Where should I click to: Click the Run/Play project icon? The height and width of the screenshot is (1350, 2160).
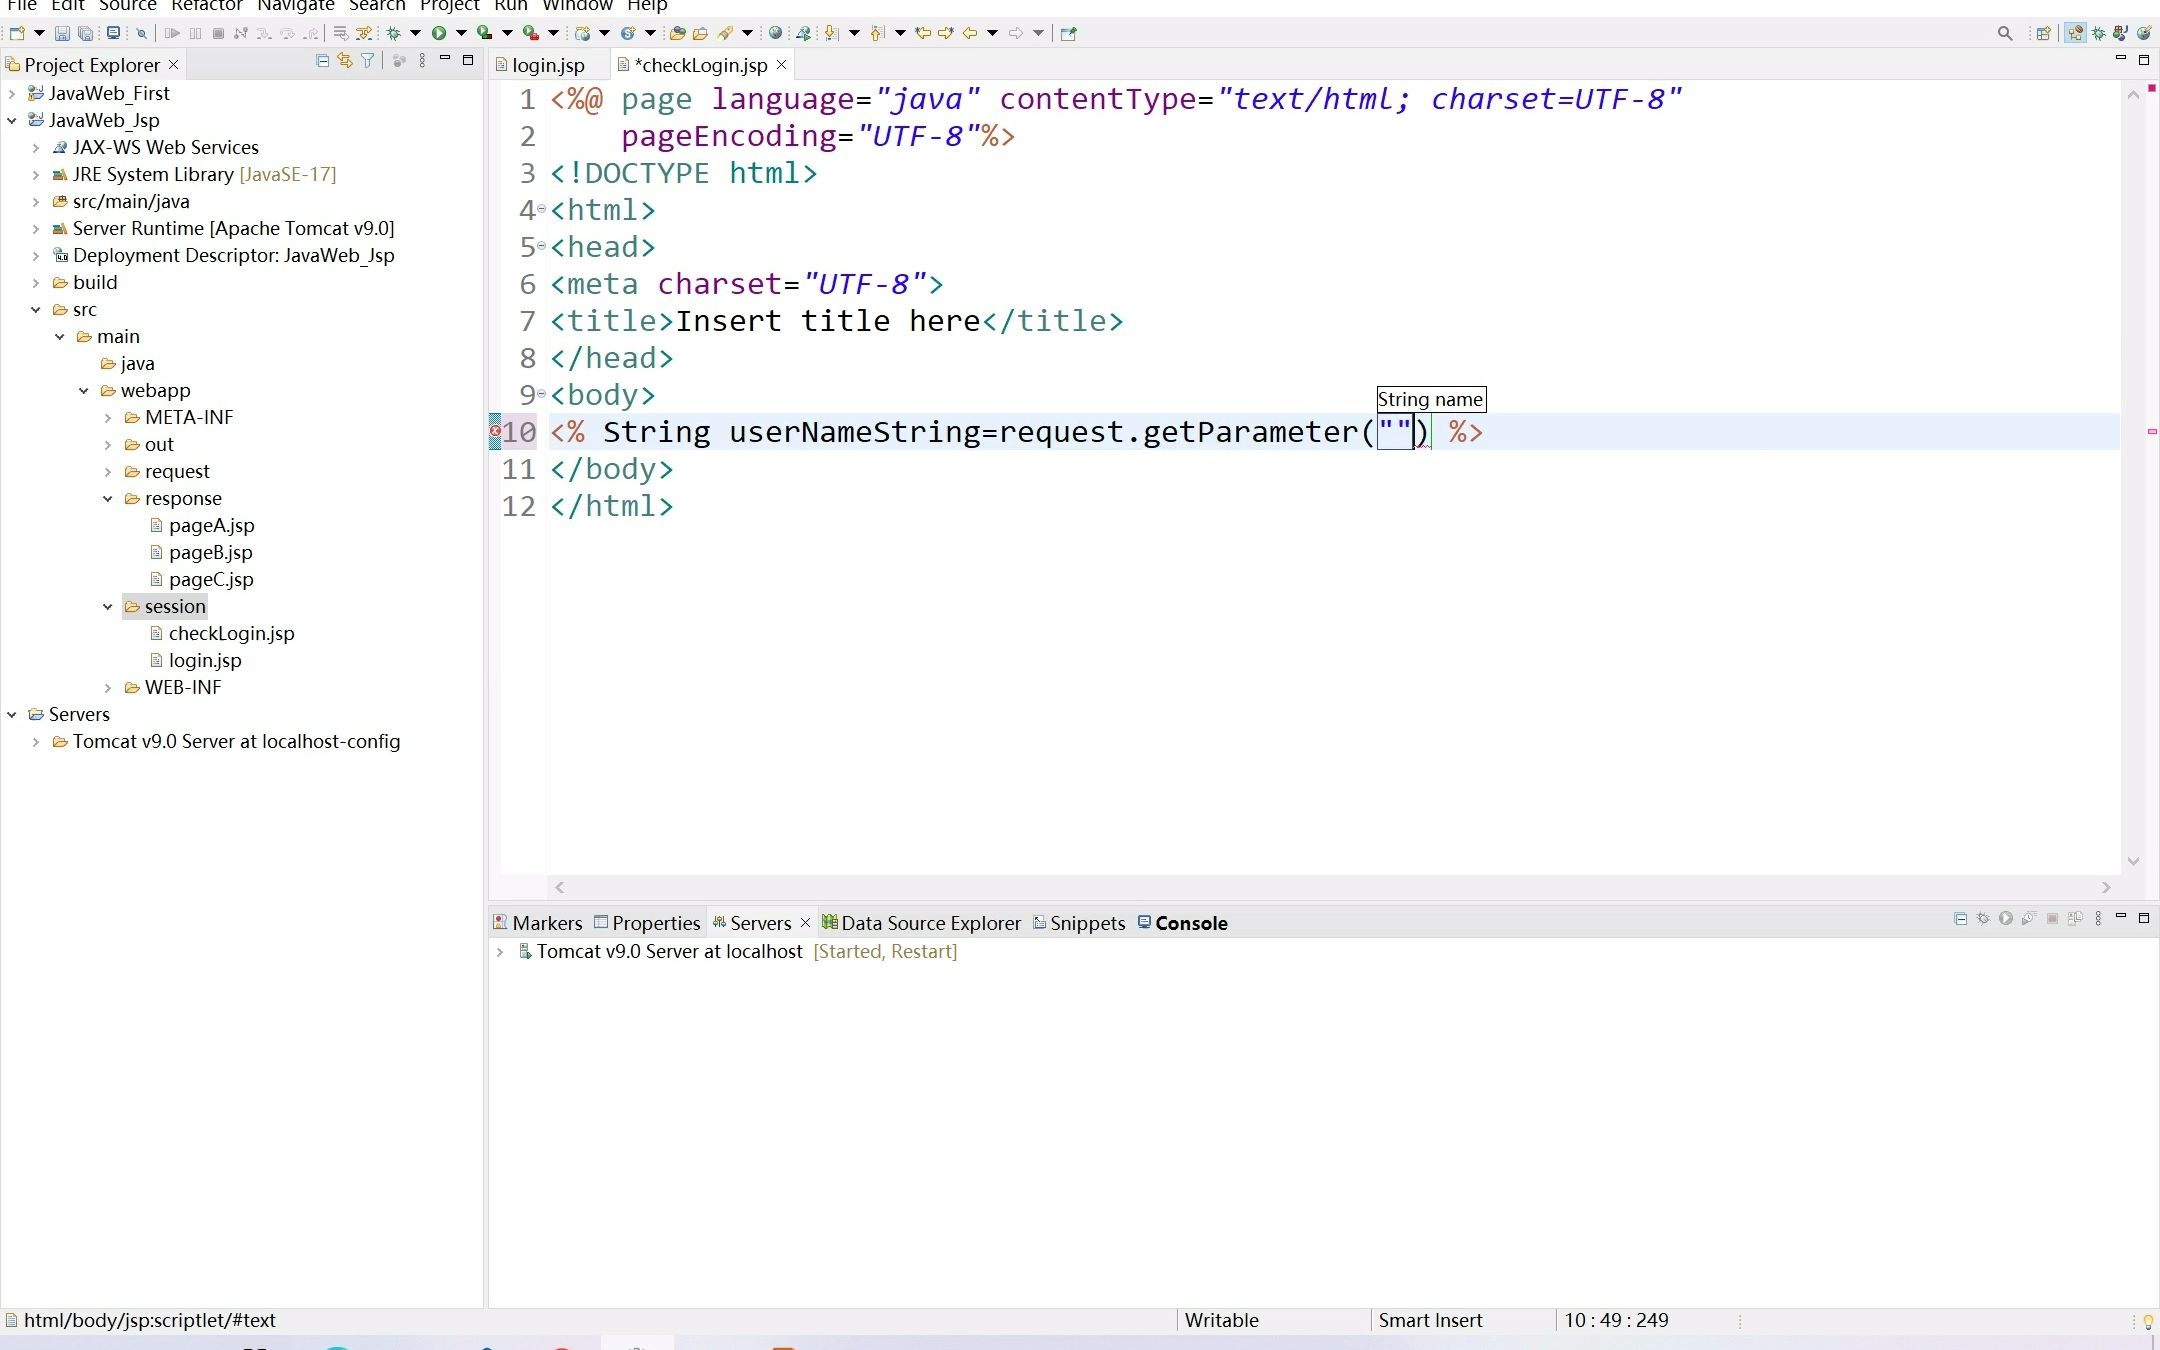443,33
